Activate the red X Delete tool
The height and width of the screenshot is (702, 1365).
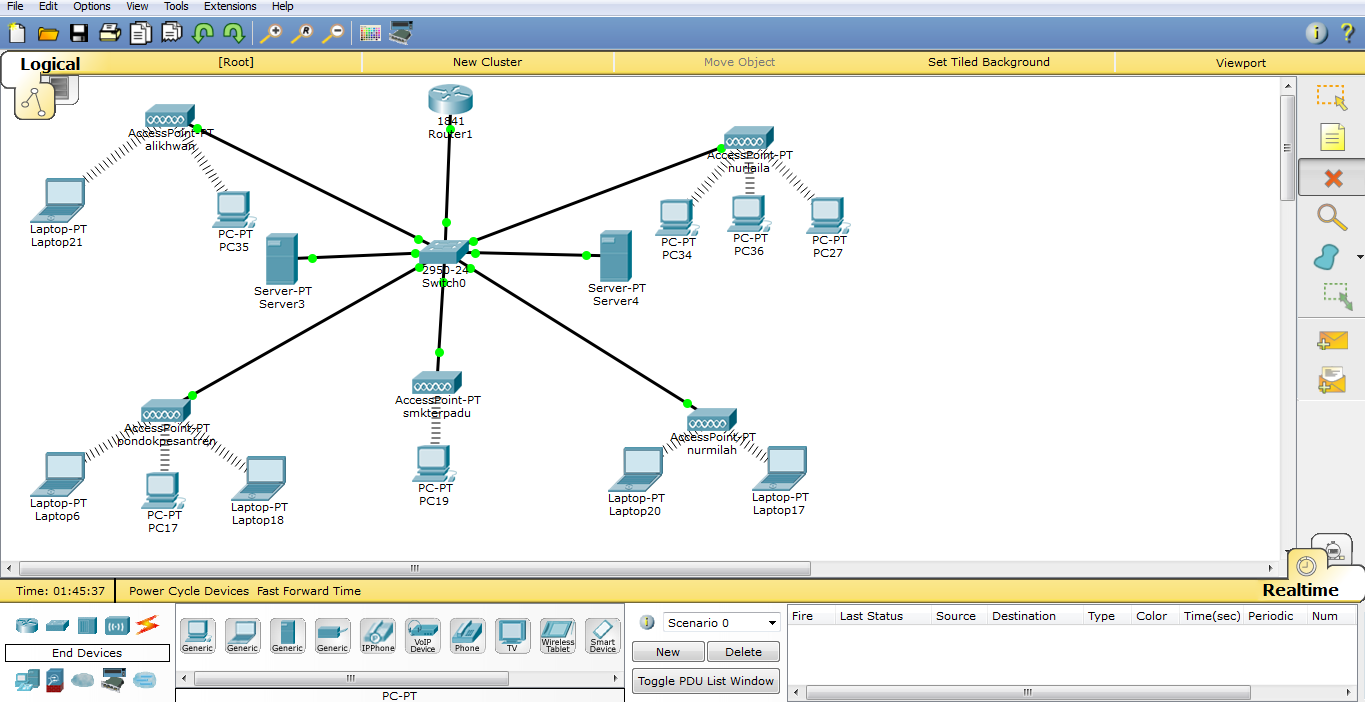click(1331, 178)
